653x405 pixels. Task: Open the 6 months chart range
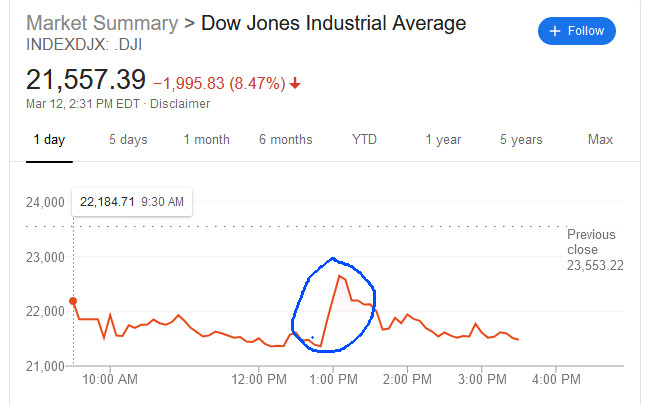tap(286, 140)
